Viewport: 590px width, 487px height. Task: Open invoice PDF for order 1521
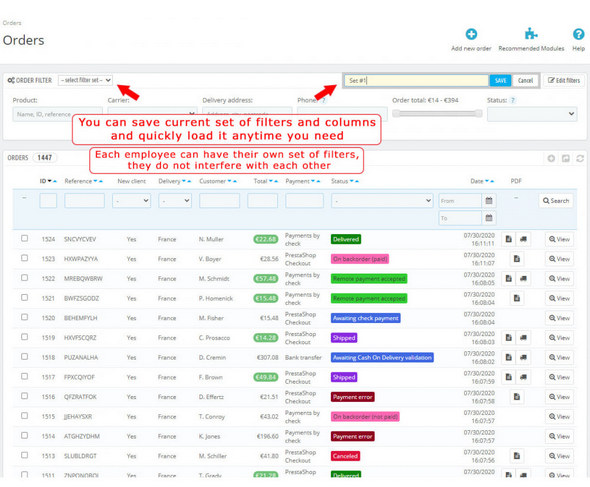coord(517,298)
